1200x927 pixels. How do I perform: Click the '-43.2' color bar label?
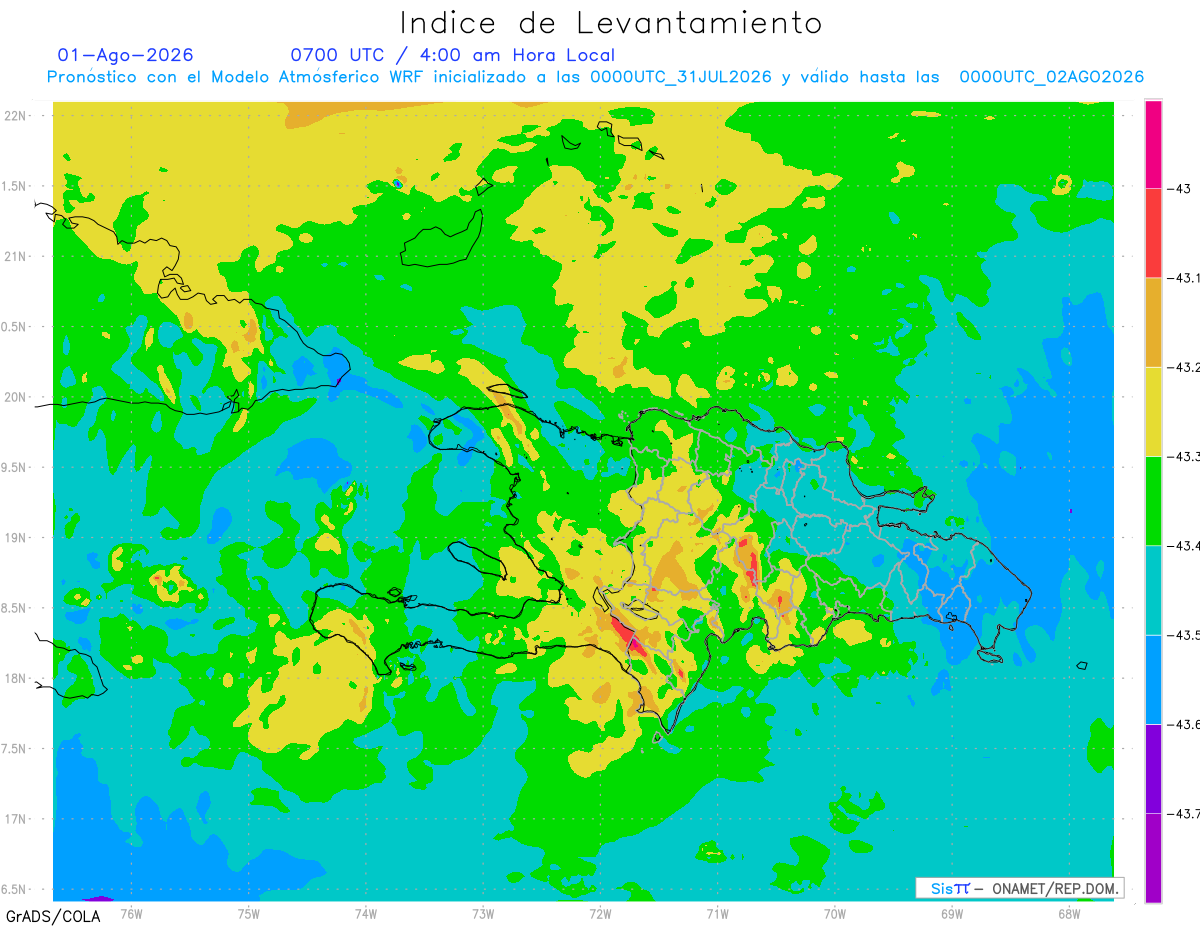click(1183, 367)
